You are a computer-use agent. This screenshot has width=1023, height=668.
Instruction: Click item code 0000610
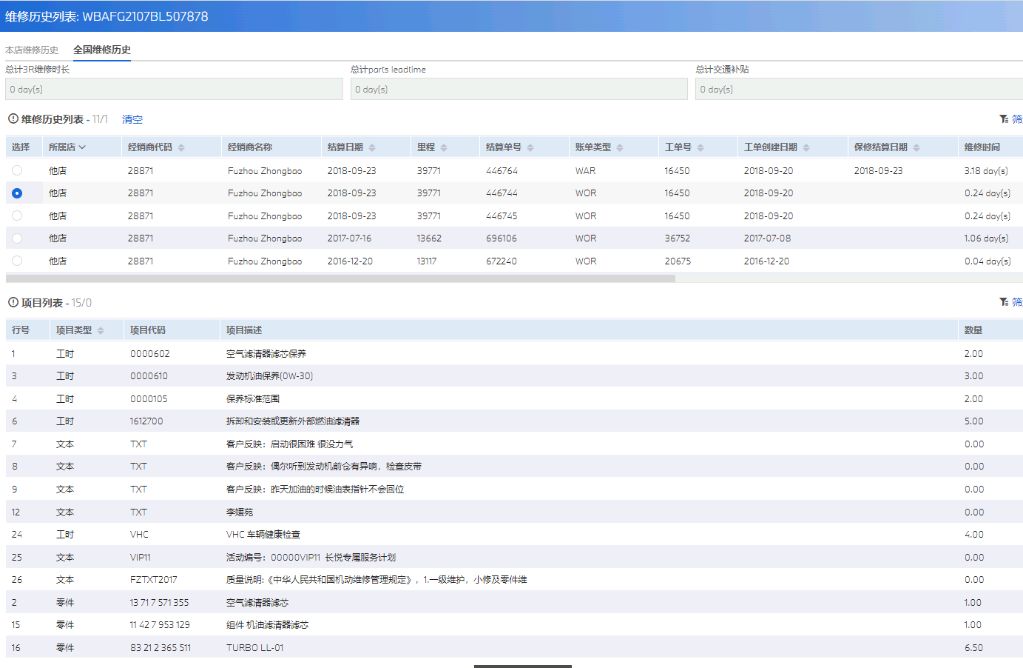click(149, 376)
